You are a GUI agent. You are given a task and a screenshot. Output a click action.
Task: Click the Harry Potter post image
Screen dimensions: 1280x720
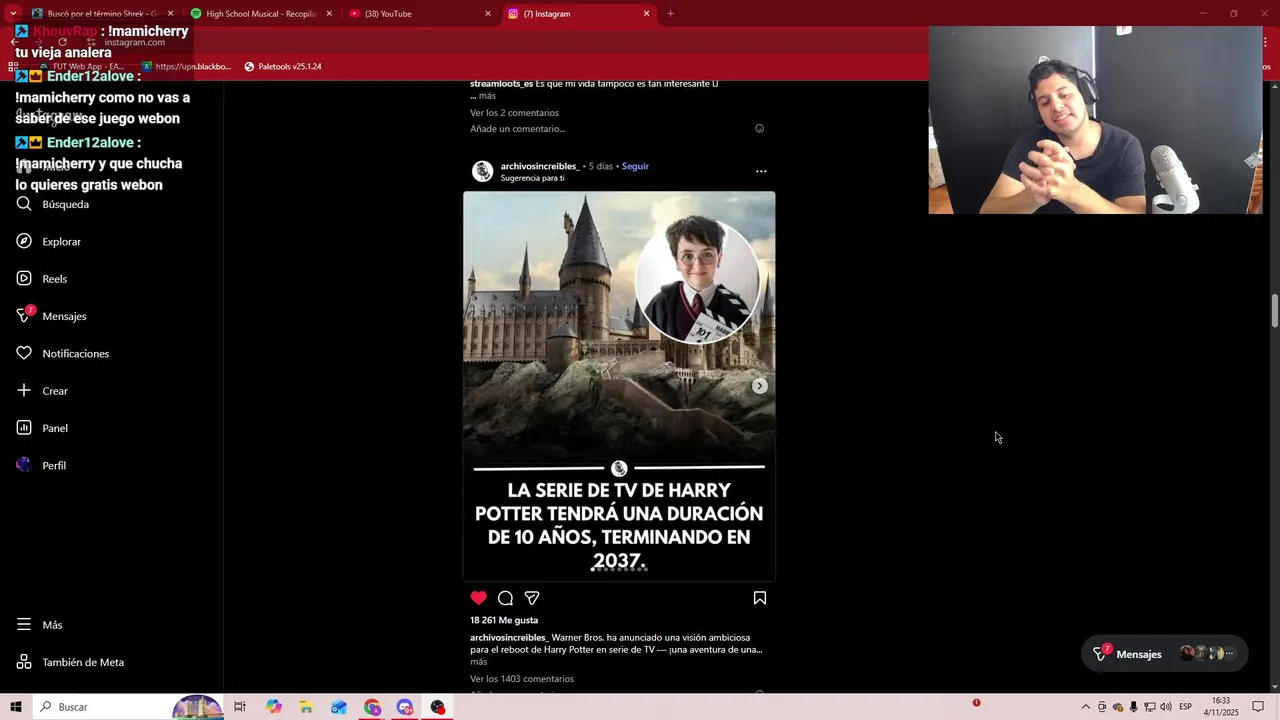[x=619, y=386]
